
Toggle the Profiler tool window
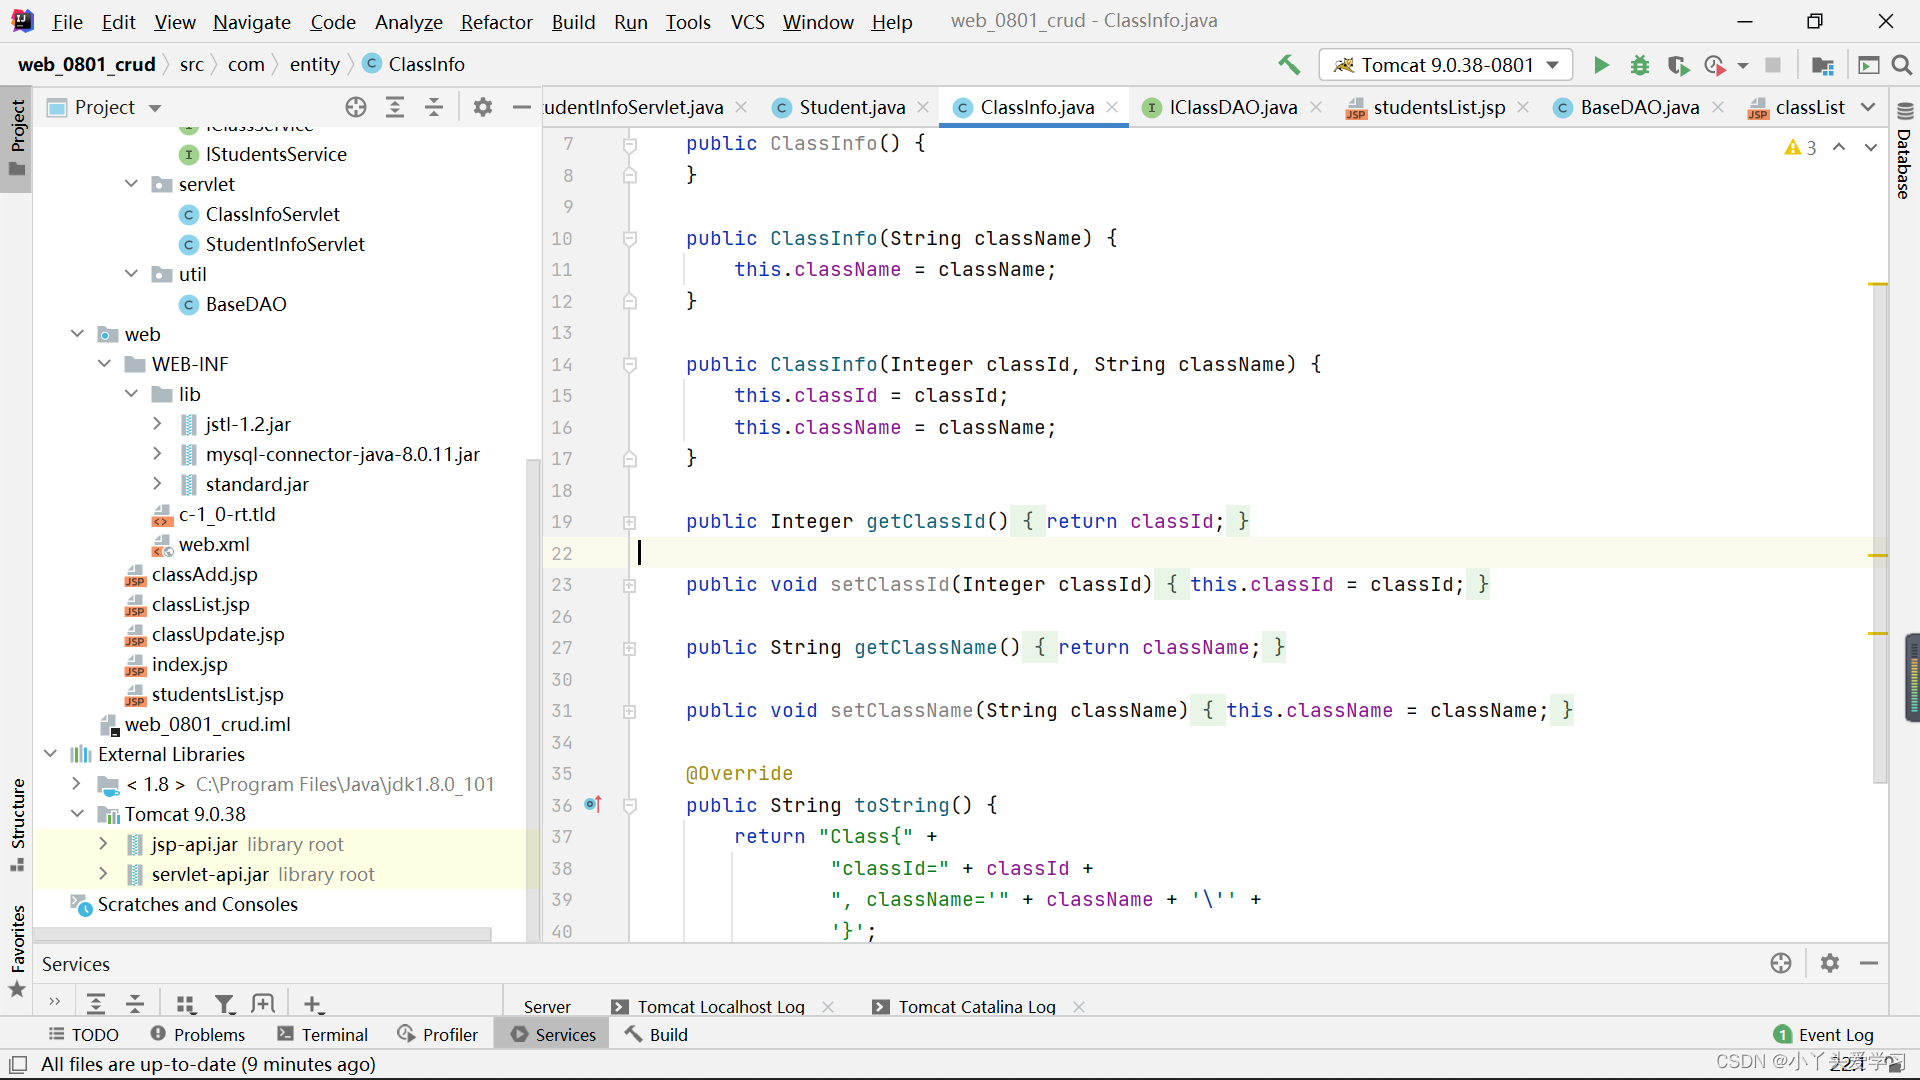tap(437, 1034)
